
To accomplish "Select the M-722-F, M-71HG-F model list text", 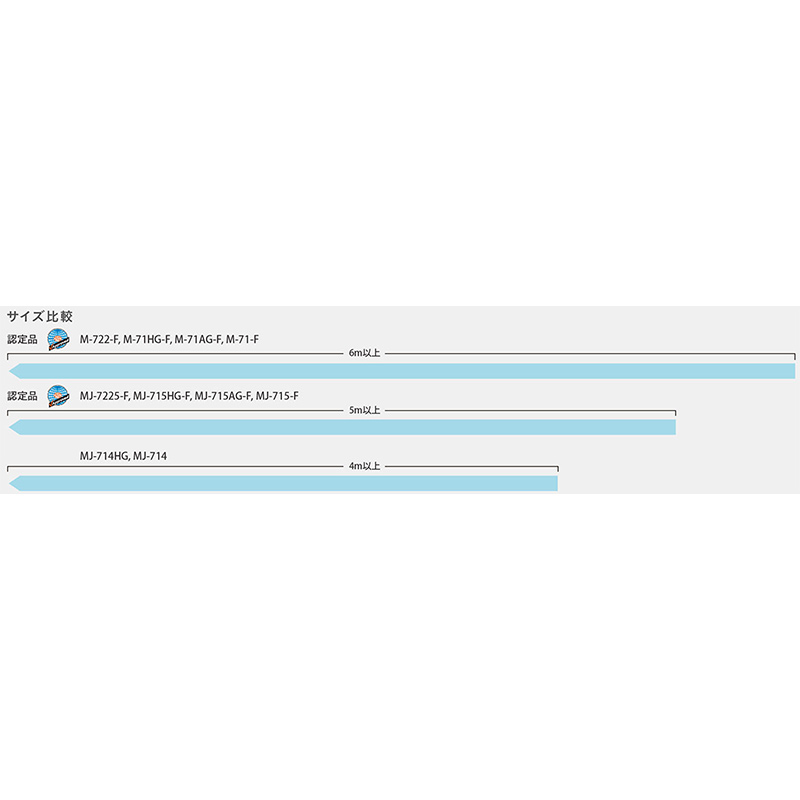I will pyautogui.click(x=169, y=340).
